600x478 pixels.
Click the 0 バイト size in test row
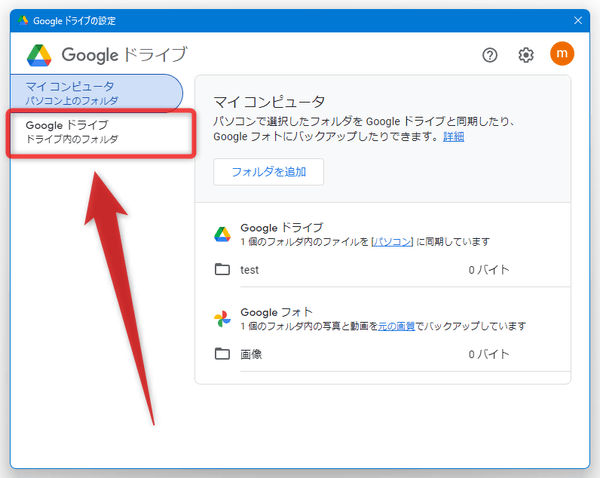click(x=489, y=270)
